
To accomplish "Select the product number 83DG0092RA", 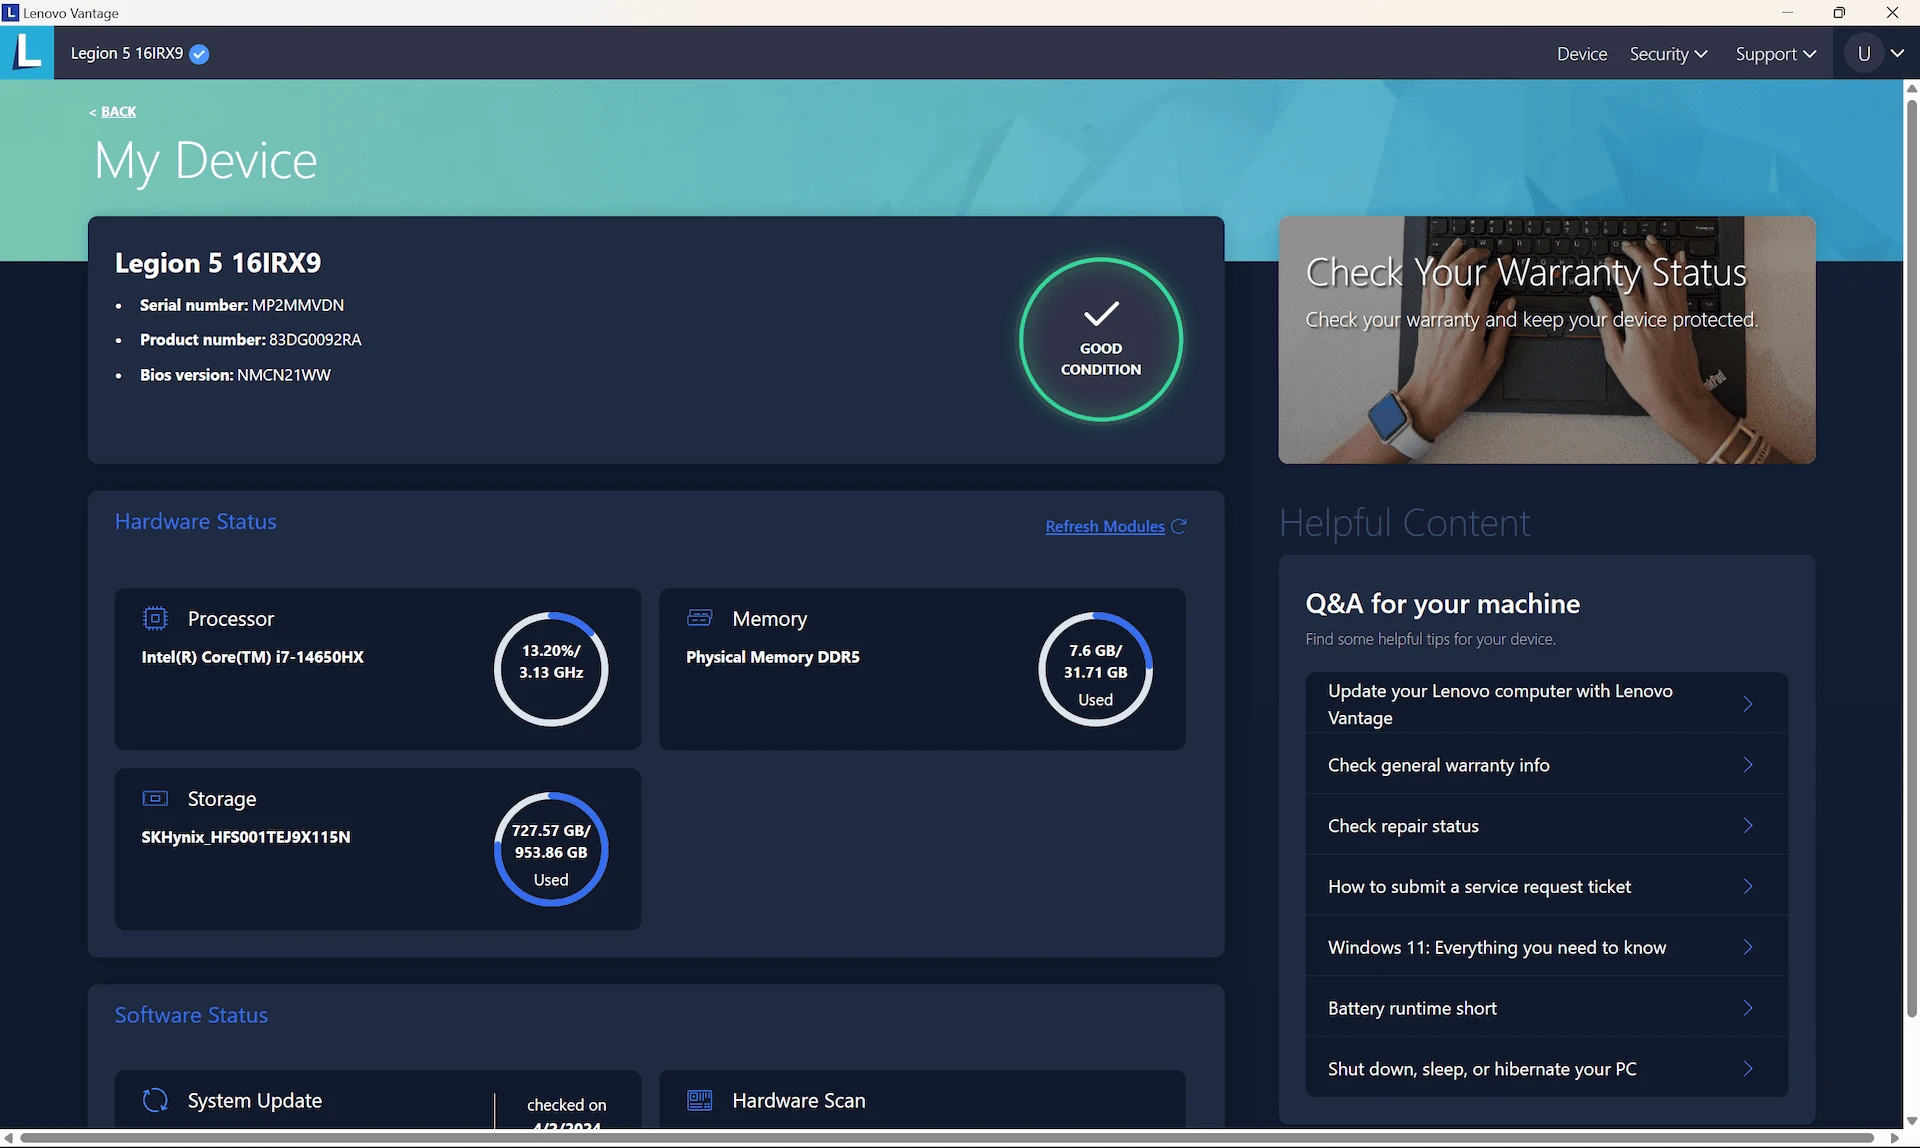I will [x=315, y=340].
